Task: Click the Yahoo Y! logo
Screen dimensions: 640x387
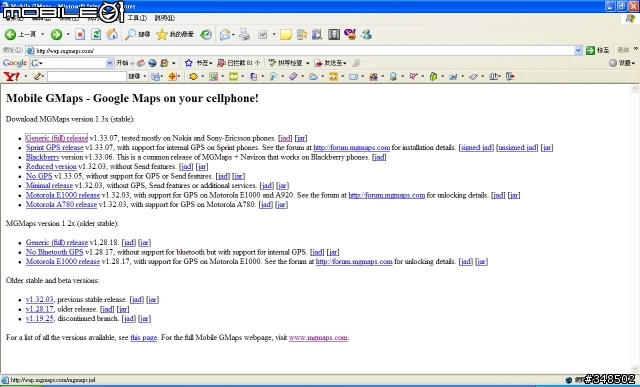Action: point(11,76)
